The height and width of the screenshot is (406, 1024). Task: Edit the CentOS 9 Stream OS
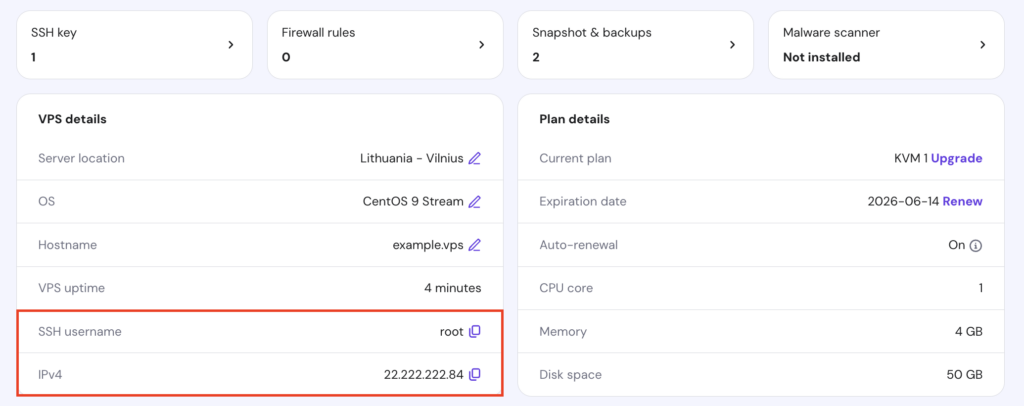pyautogui.click(x=475, y=201)
